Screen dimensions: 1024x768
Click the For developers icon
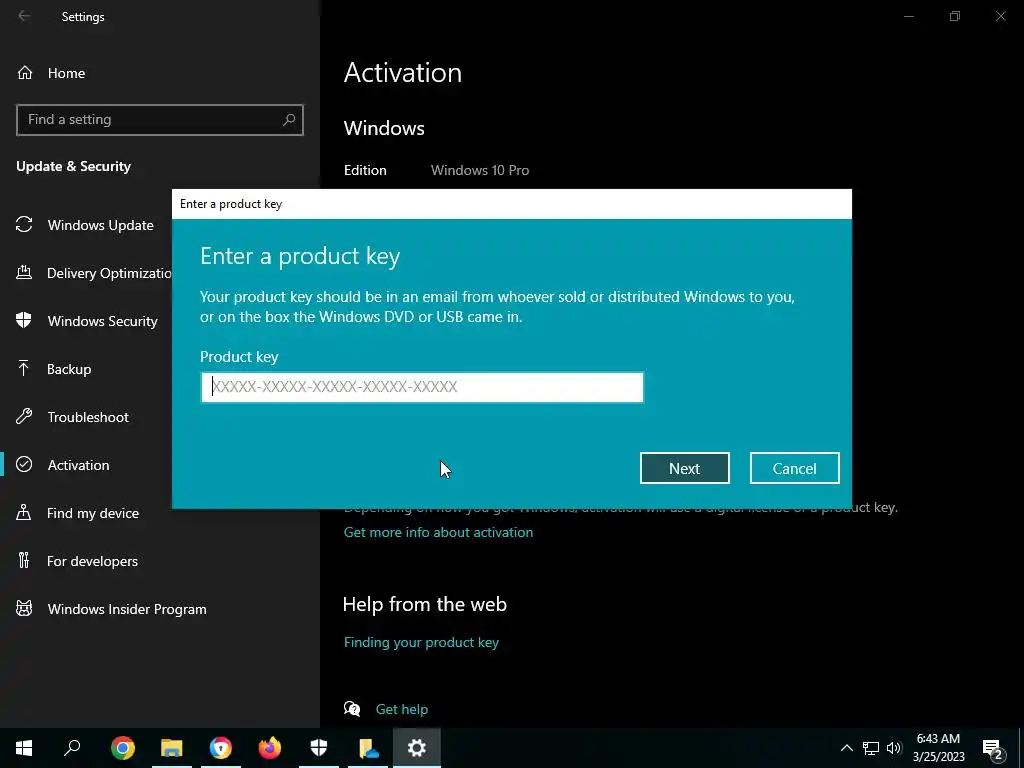(x=24, y=560)
